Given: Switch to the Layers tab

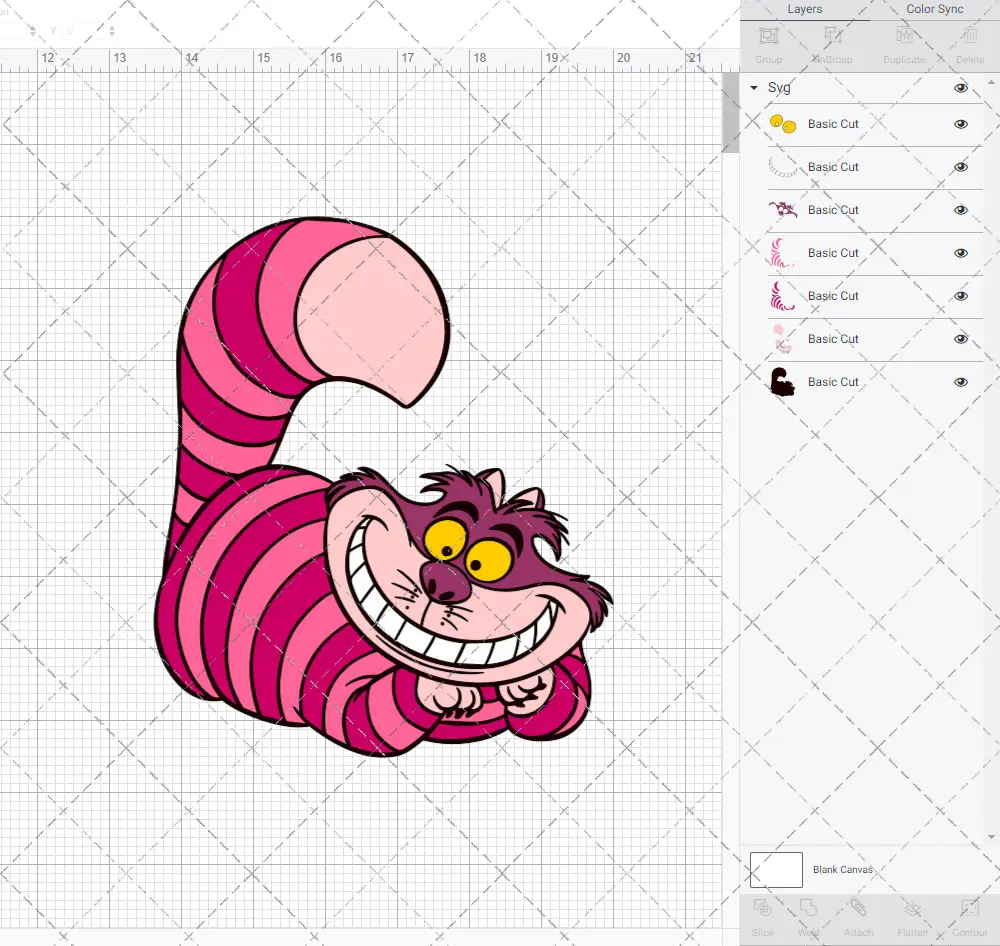Looking at the screenshot, I should click(804, 9).
